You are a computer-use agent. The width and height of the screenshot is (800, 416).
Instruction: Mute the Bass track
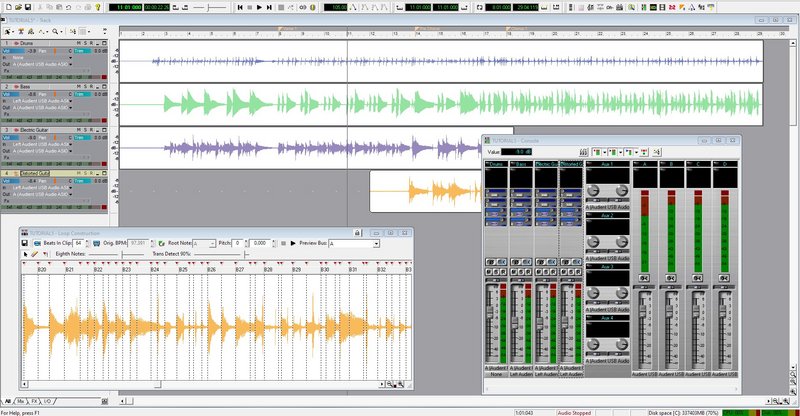pos(79,87)
